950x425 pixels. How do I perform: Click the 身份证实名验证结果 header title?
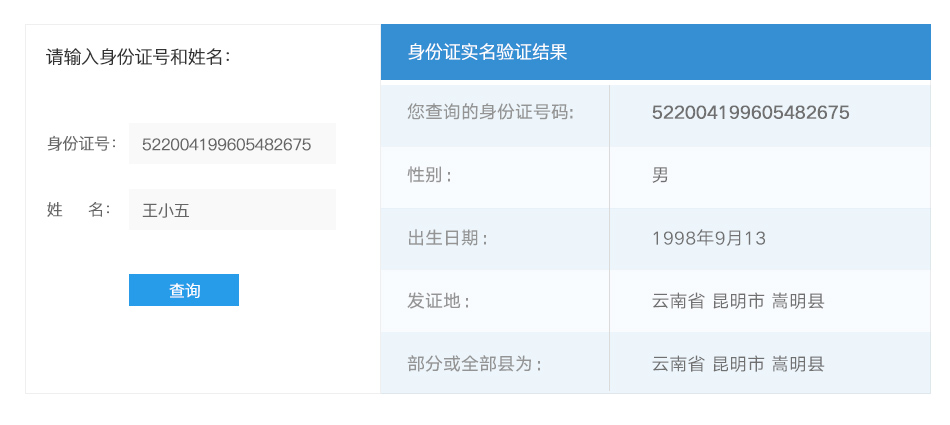487,52
